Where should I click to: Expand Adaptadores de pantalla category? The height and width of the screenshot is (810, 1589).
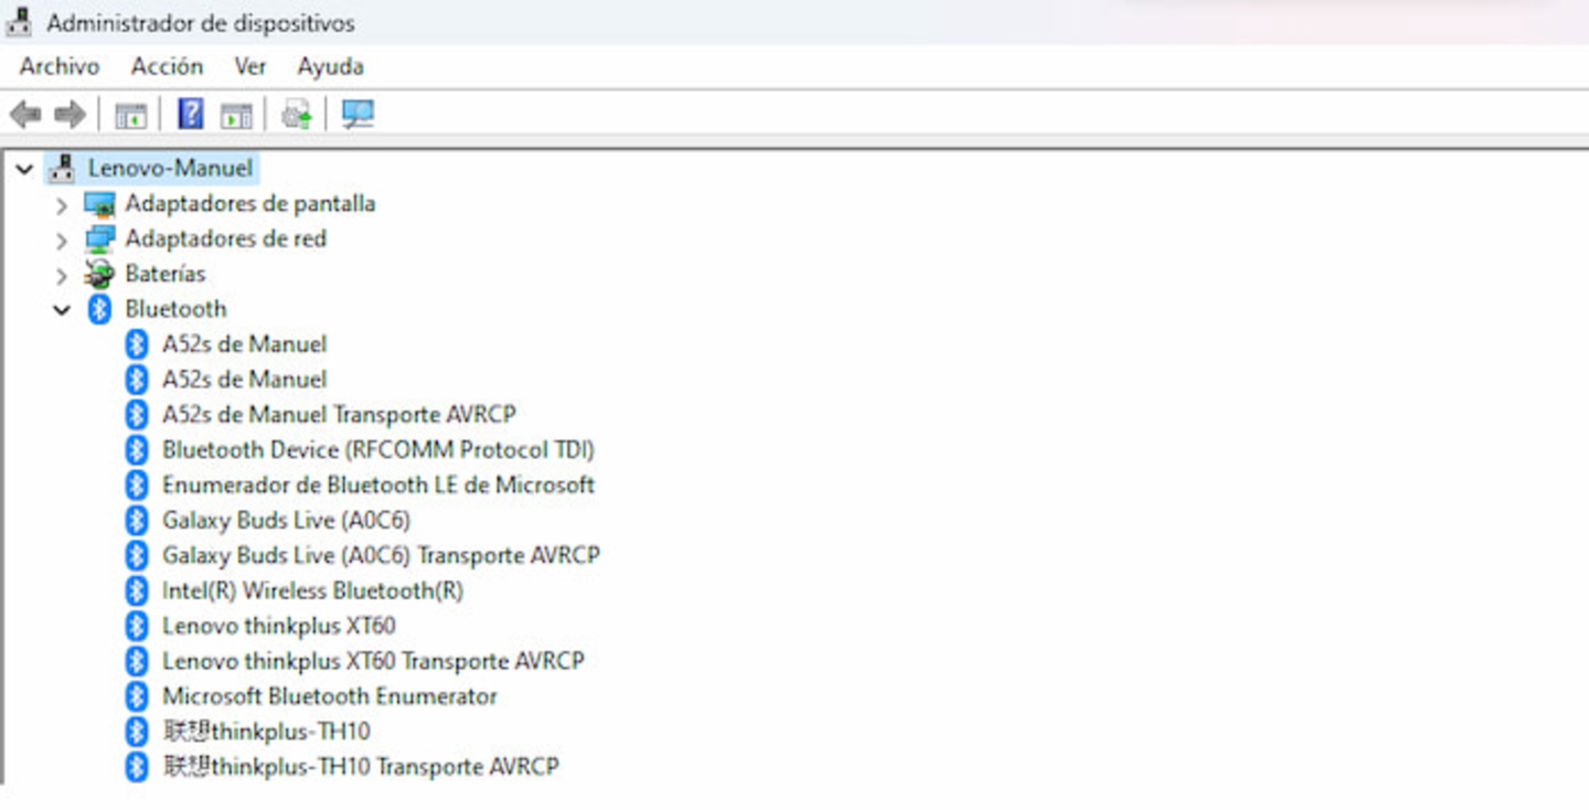[61, 205]
